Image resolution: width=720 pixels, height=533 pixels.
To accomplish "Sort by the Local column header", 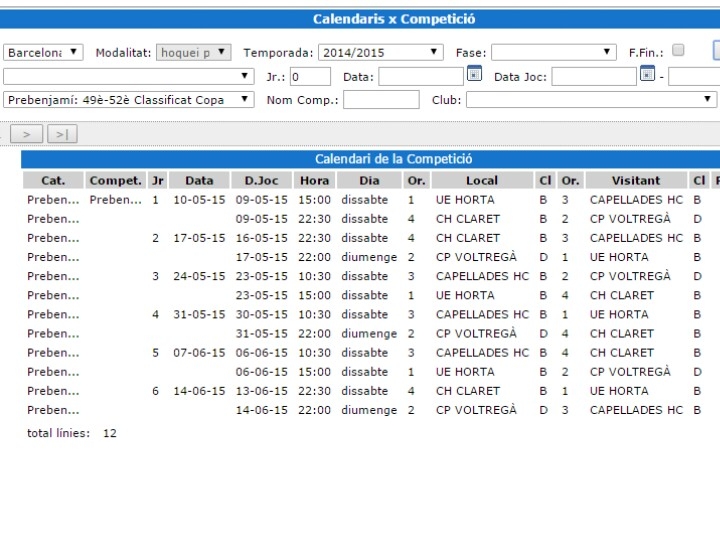I will click(481, 181).
